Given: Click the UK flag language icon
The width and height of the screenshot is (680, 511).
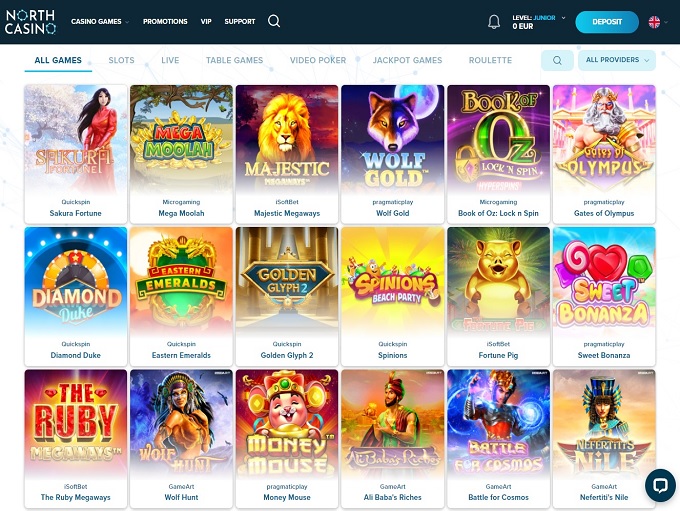Looking at the screenshot, I should pyautogui.click(x=654, y=22).
